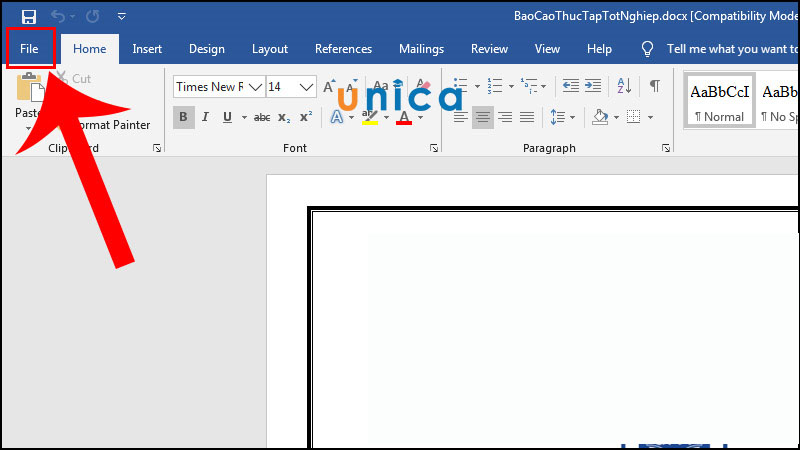Click Line and Paragraph Spacing icon
The width and height of the screenshot is (800, 450).
click(x=558, y=117)
